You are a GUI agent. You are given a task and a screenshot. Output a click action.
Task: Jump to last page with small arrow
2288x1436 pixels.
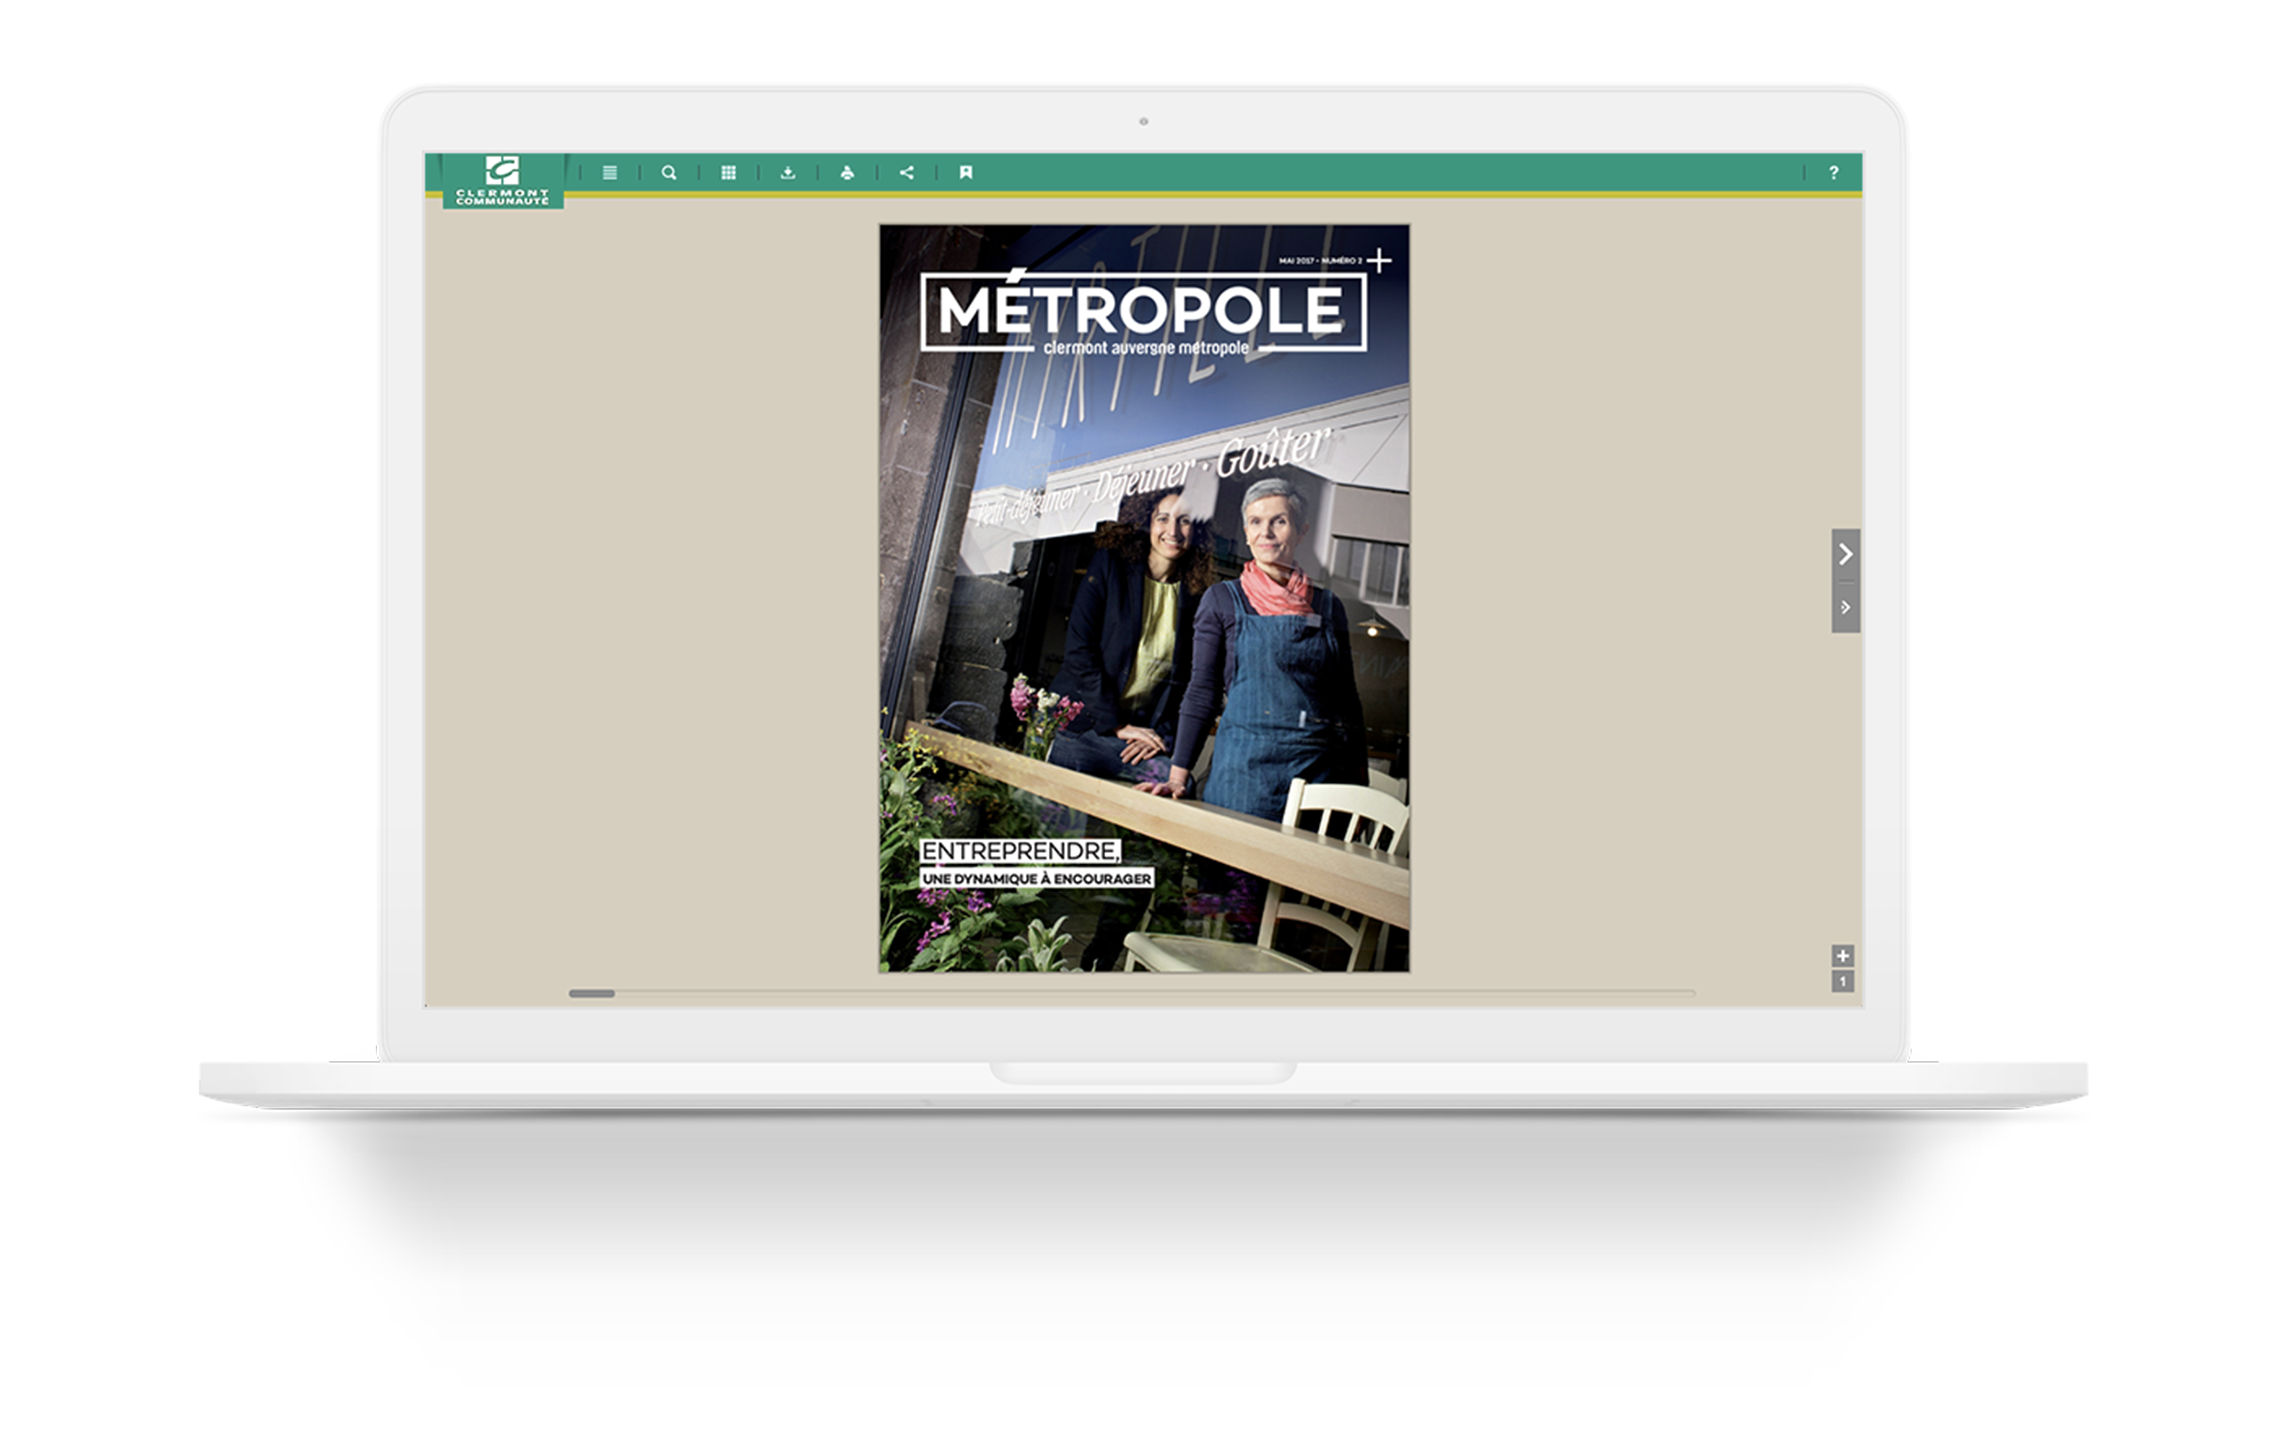(1846, 607)
